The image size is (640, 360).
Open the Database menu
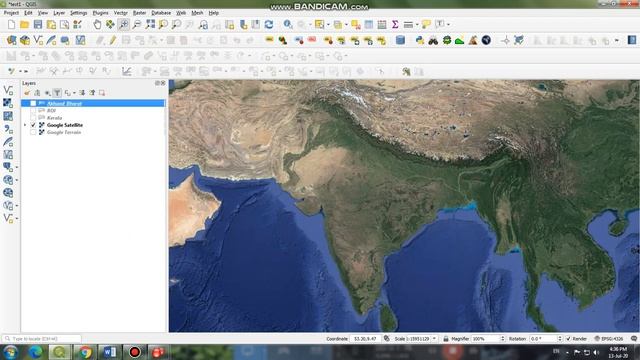click(x=161, y=13)
